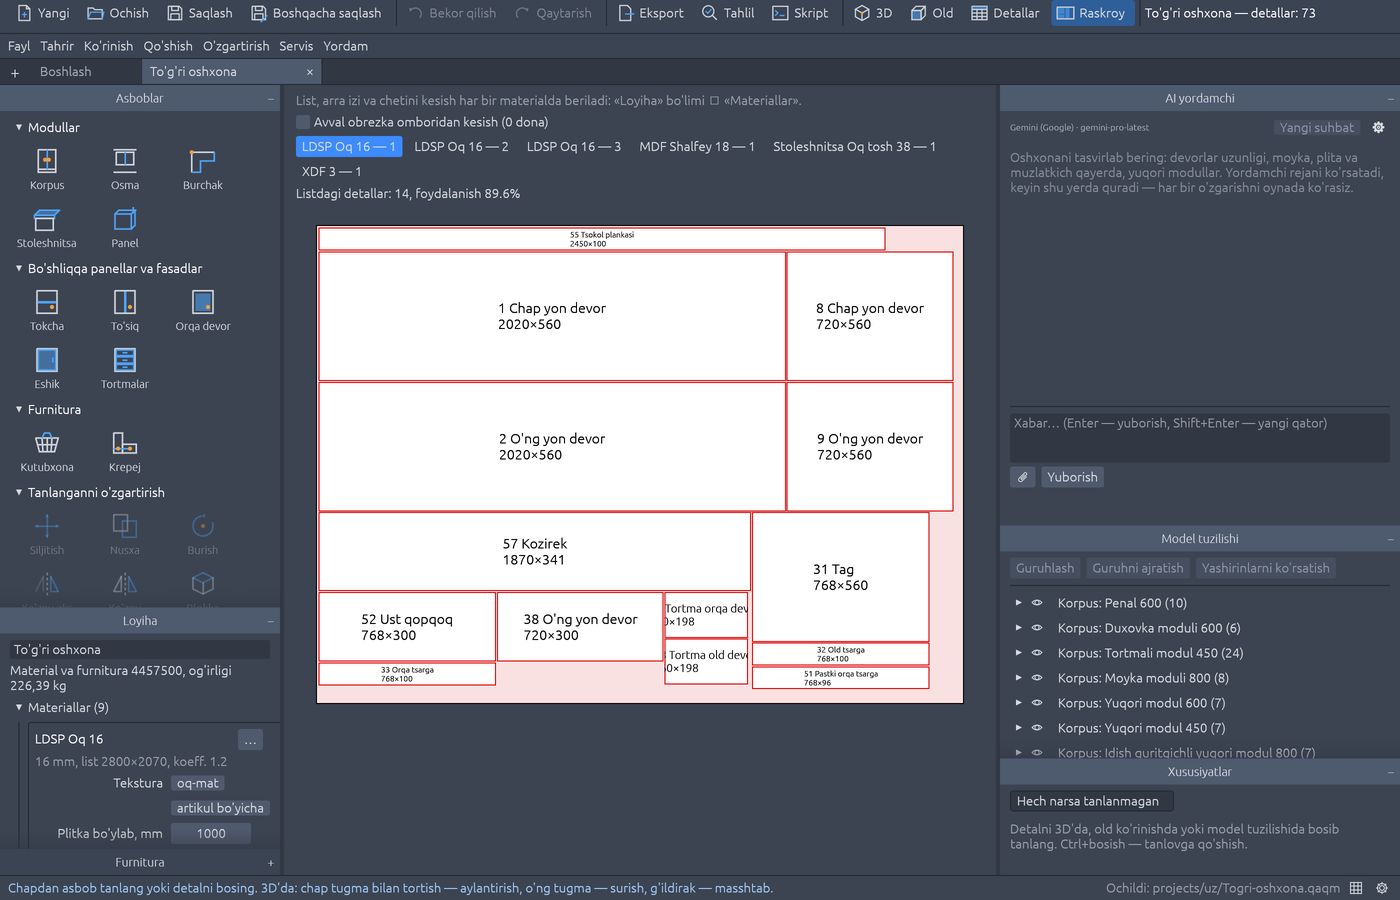Click the attachment paperclip button
Viewport: 1400px width, 900px height.
click(1023, 477)
